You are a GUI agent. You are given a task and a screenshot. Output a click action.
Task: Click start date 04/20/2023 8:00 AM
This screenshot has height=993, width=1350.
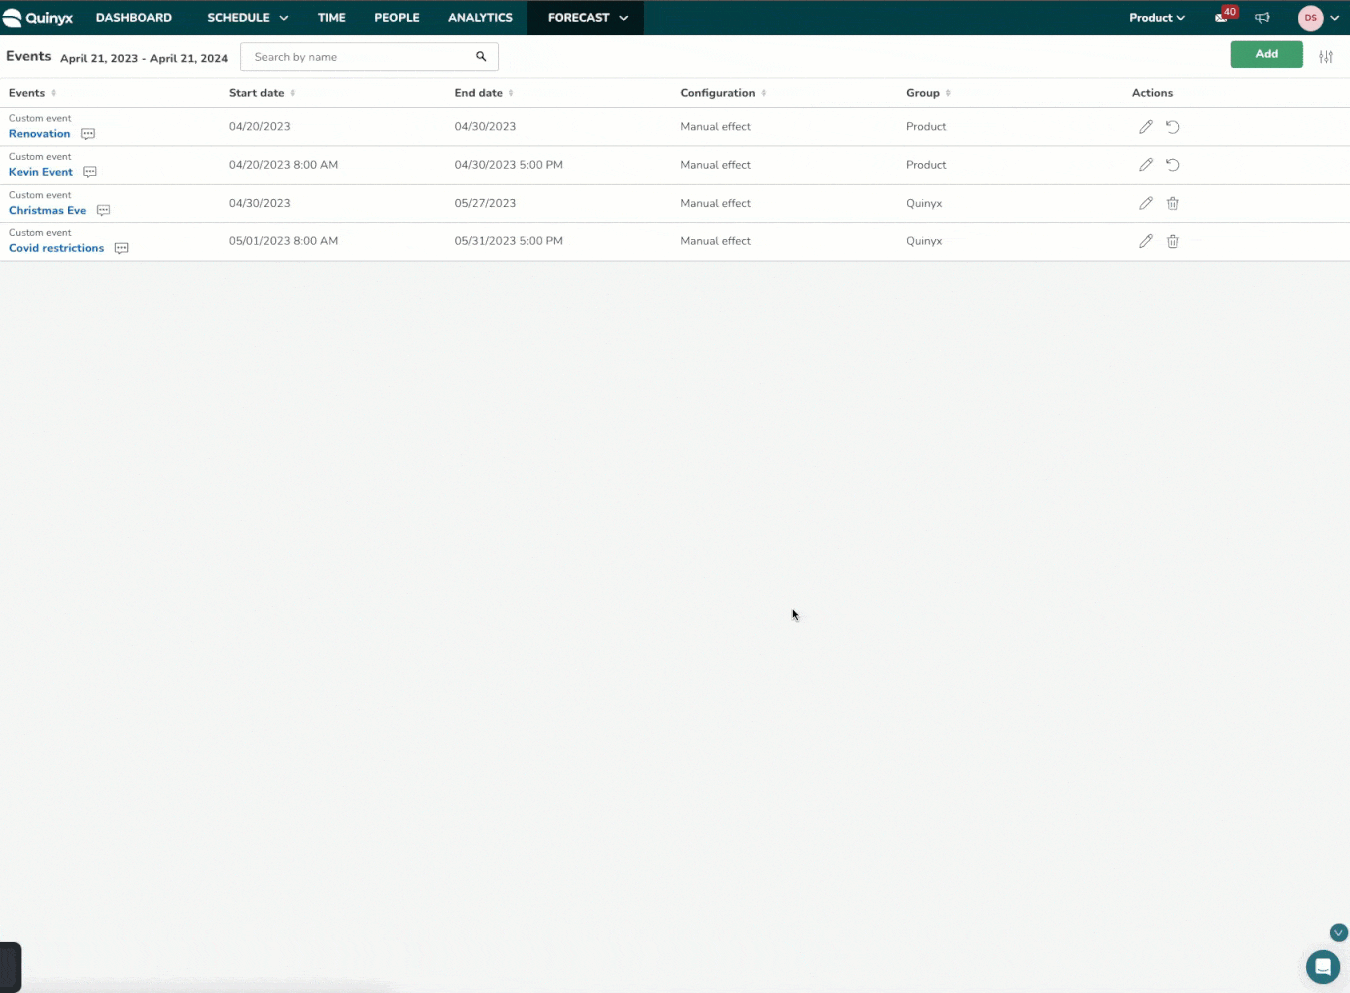point(283,165)
